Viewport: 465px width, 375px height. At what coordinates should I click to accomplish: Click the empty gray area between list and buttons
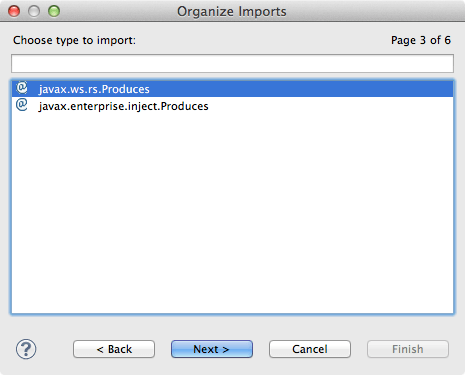pos(232,327)
